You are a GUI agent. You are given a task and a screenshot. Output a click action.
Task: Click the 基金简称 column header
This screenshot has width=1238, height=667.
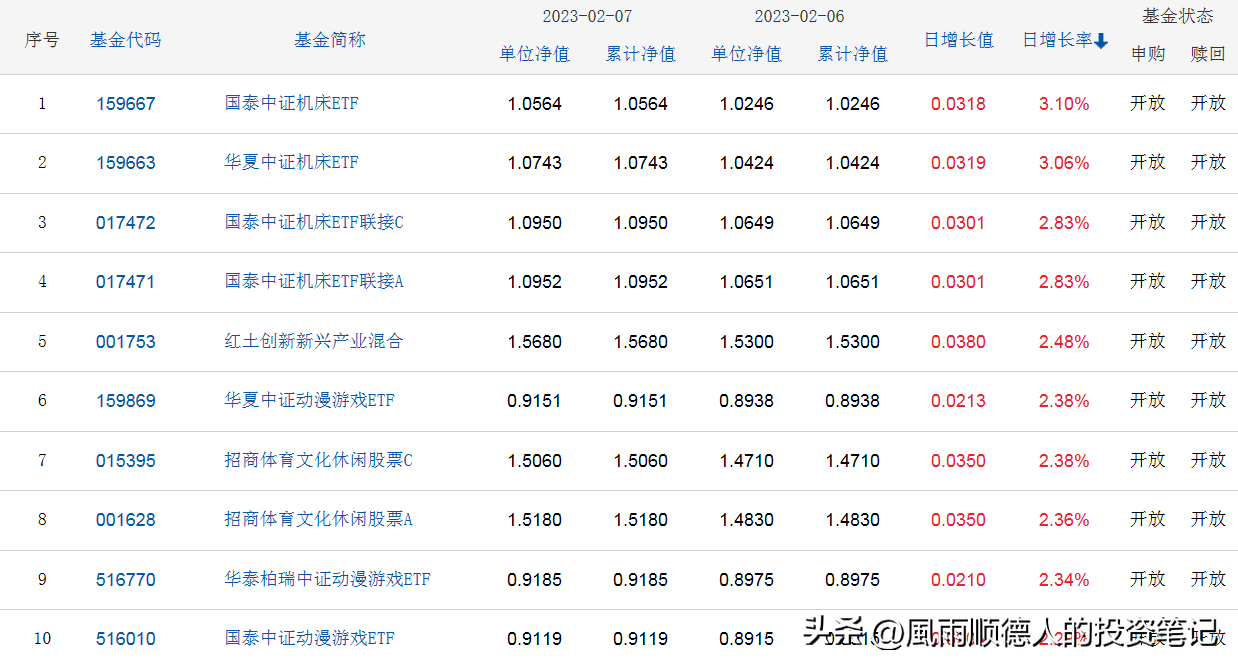[330, 40]
